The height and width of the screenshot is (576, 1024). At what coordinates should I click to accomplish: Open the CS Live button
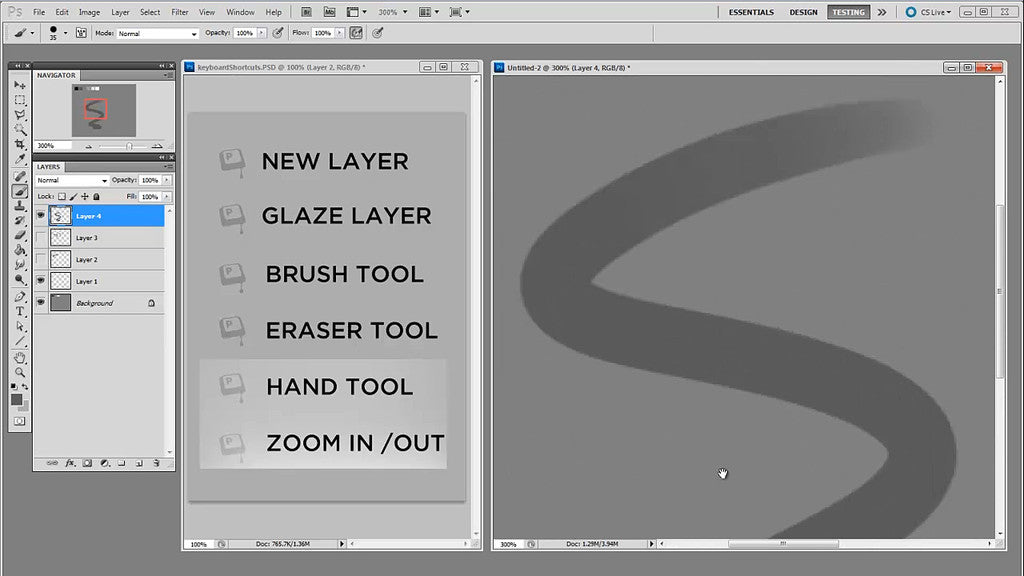pos(928,12)
